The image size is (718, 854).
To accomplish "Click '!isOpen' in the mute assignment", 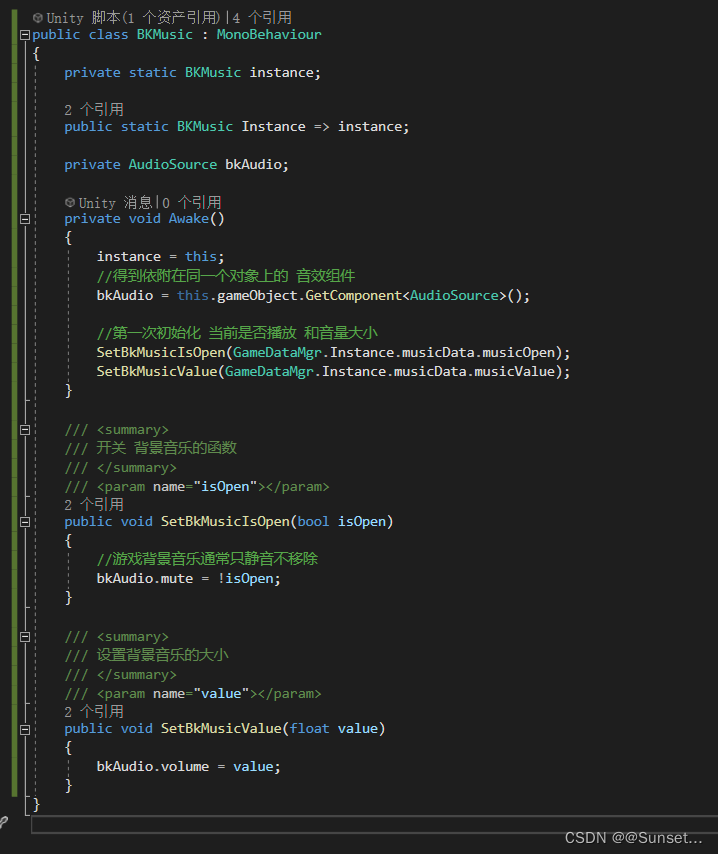I will (x=245, y=578).
